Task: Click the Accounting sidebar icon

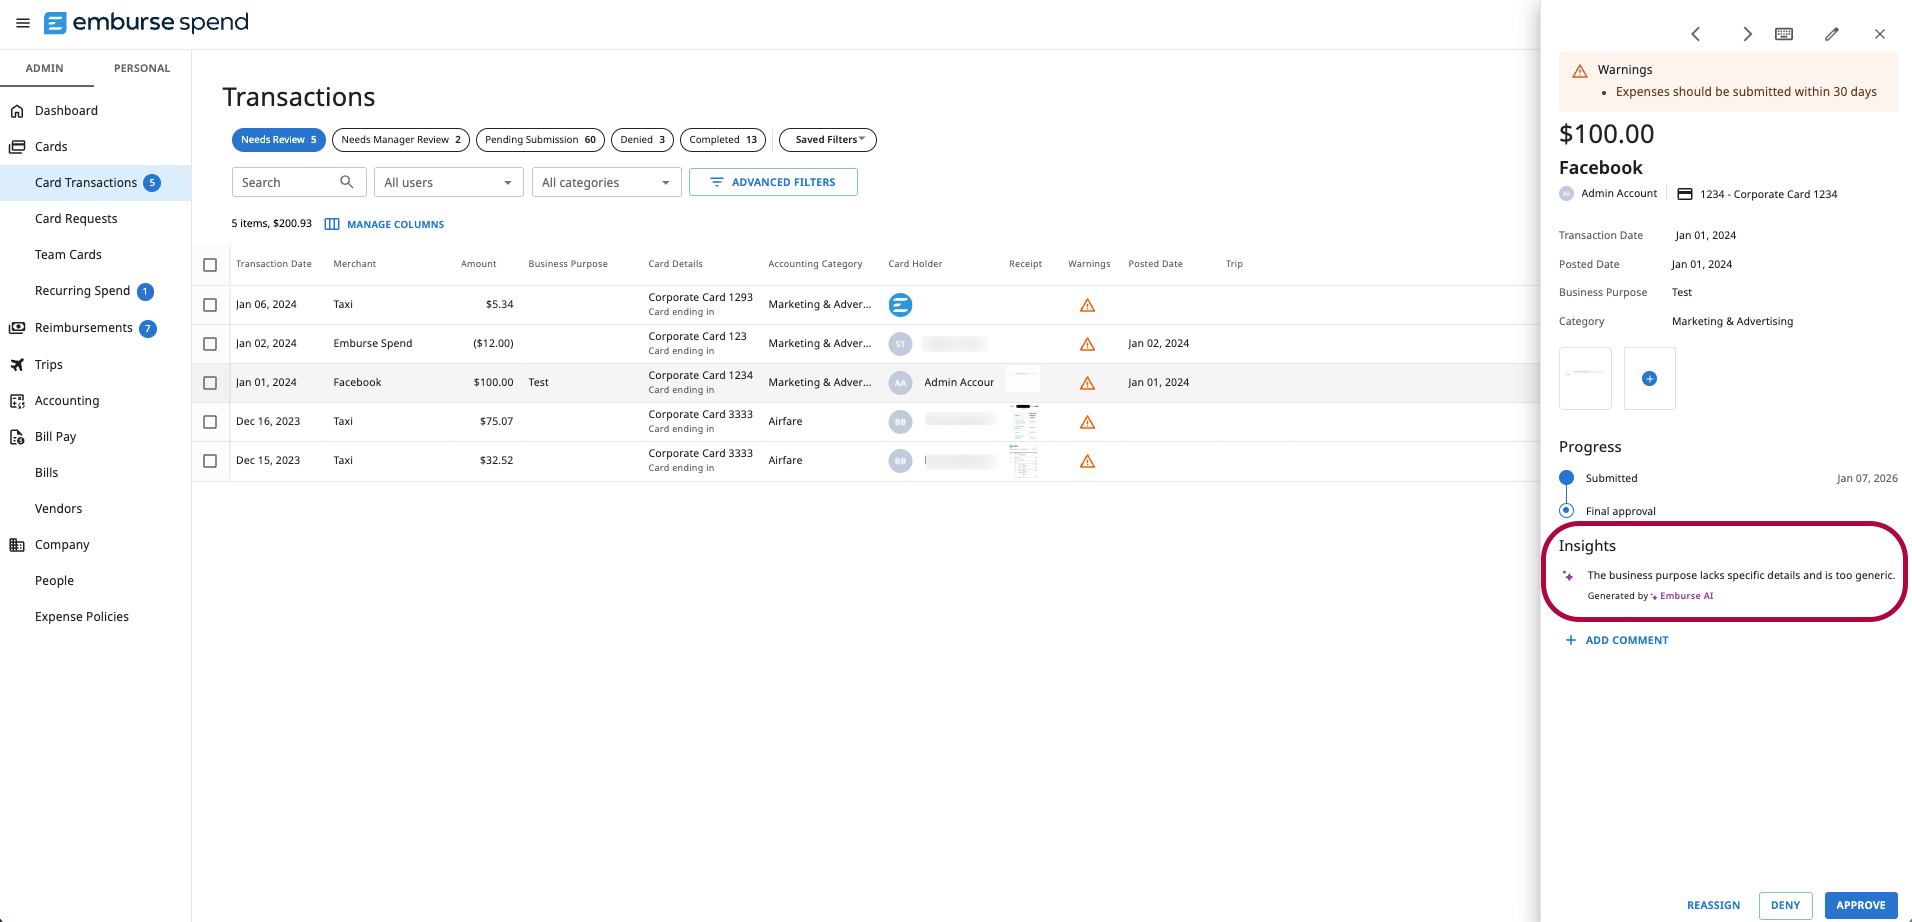Action: [17, 400]
